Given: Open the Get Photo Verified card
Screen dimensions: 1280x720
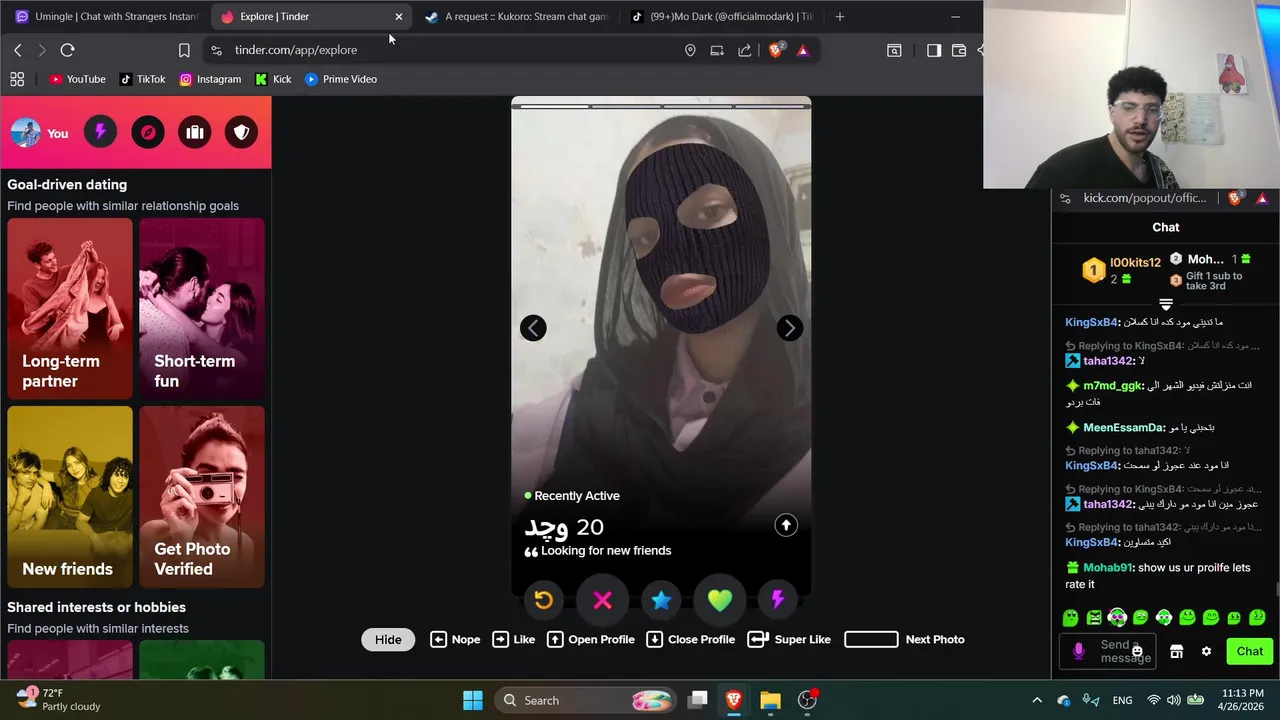Looking at the screenshot, I should (x=202, y=497).
